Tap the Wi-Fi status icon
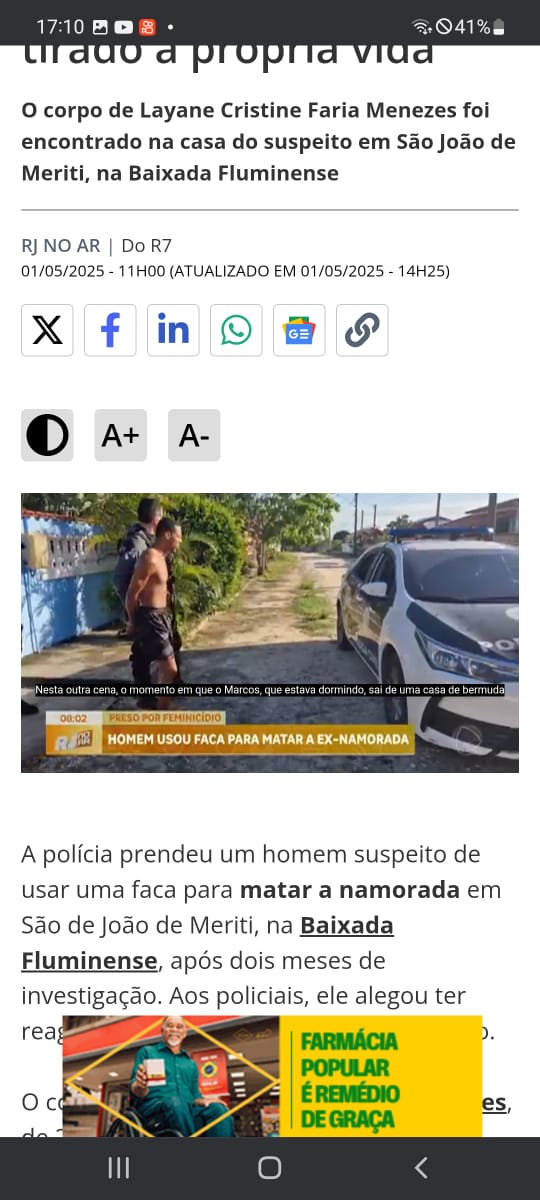The height and width of the screenshot is (1200, 540). (422, 27)
